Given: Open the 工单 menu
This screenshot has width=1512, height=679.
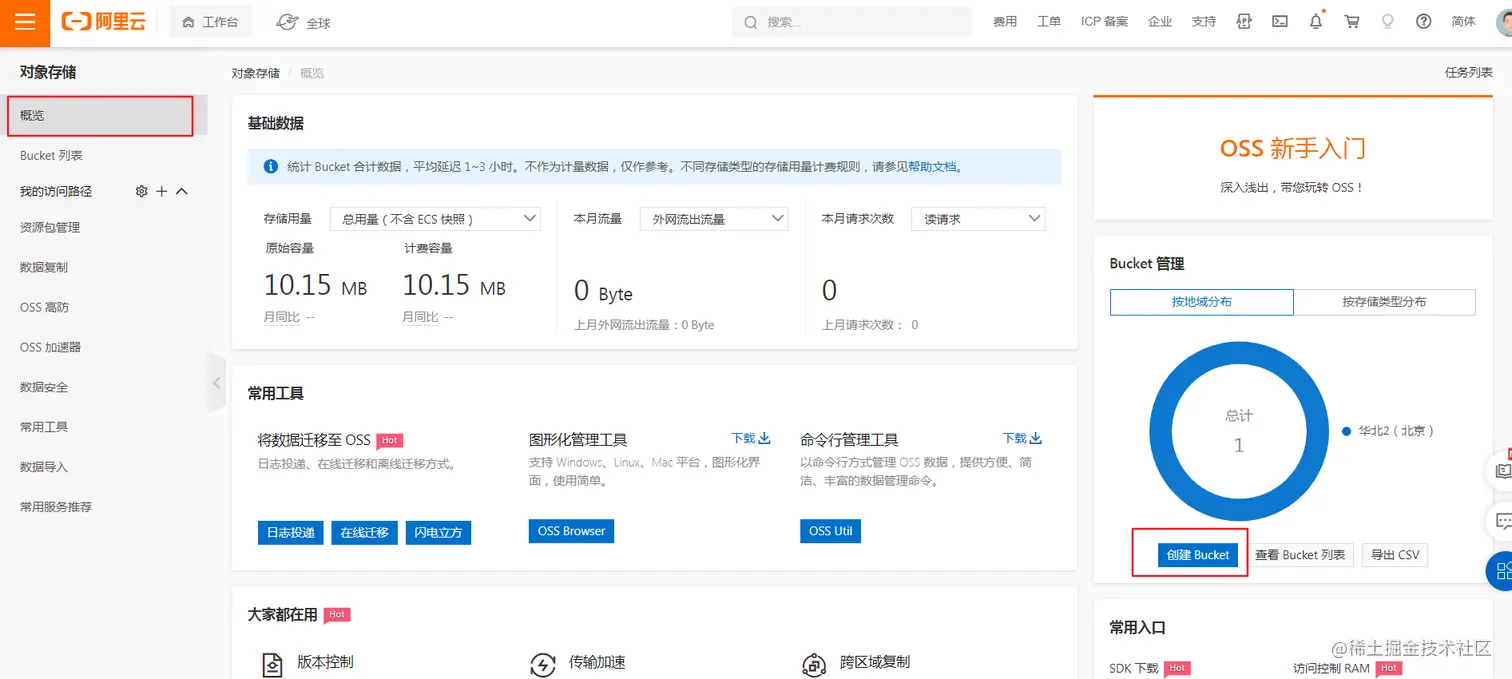Looking at the screenshot, I should pyautogui.click(x=1049, y=22).
